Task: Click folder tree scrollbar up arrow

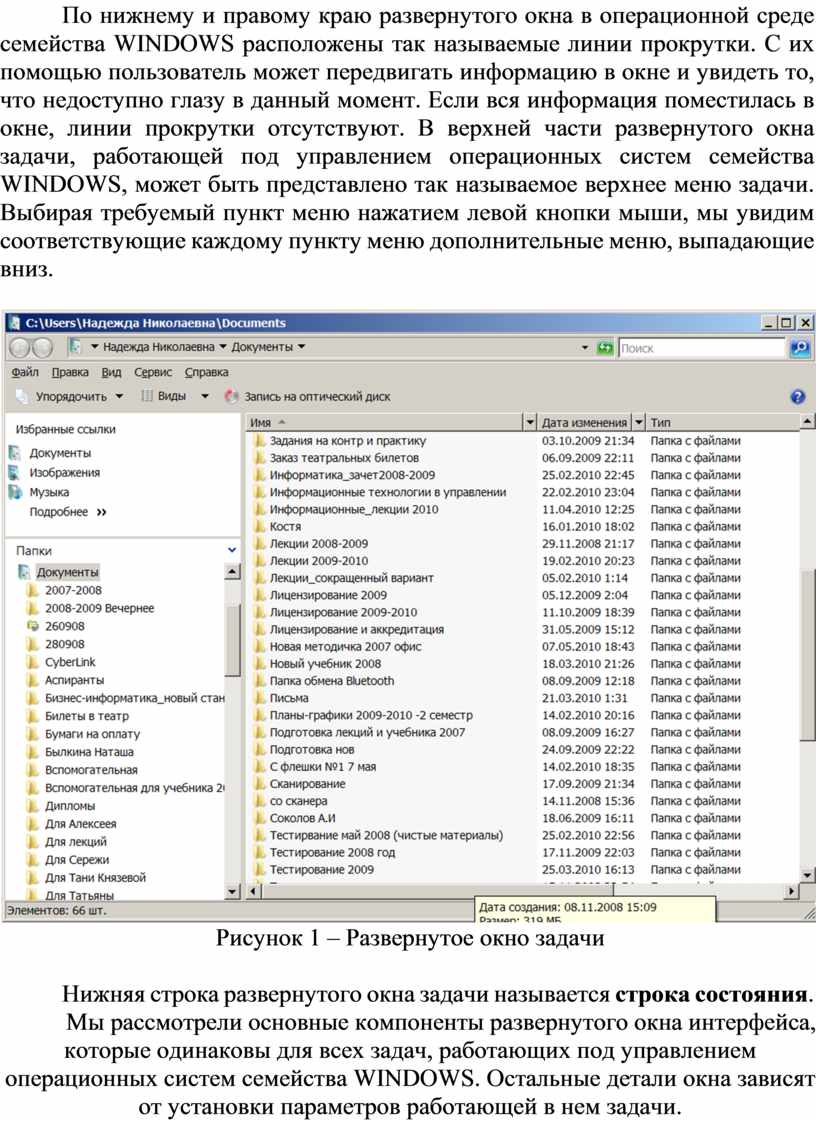Action: pyautogui.click(x=232, y=572)
